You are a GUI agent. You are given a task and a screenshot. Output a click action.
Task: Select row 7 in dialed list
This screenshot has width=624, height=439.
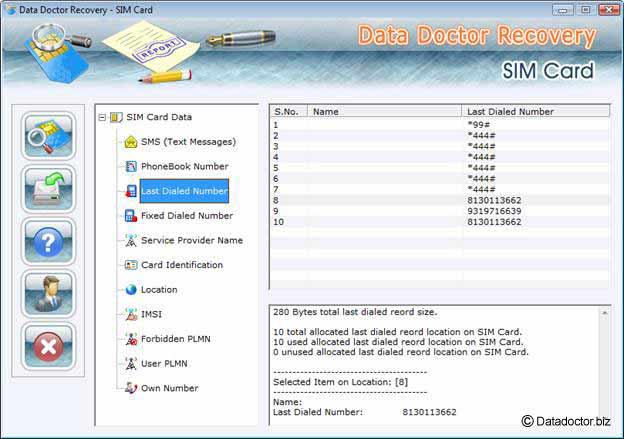tap(440, 189)
